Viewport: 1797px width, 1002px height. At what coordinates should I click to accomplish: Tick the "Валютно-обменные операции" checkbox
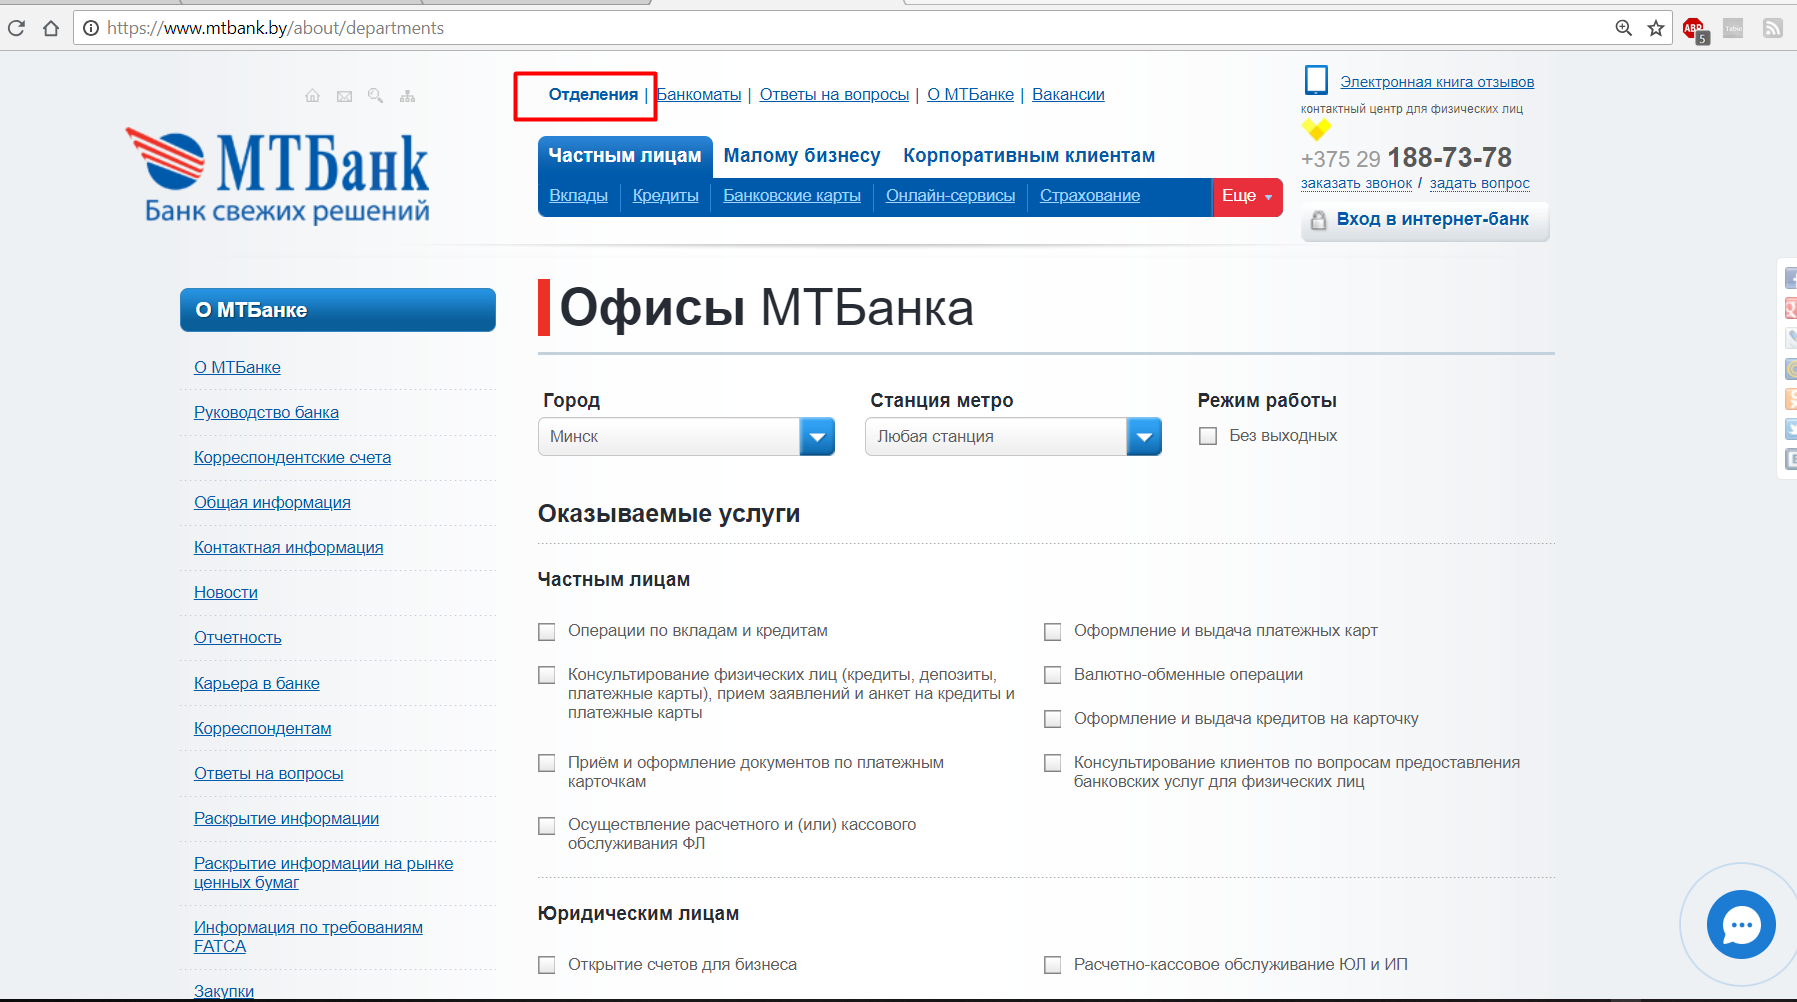pyautogui.click(x=1052, y=675)
